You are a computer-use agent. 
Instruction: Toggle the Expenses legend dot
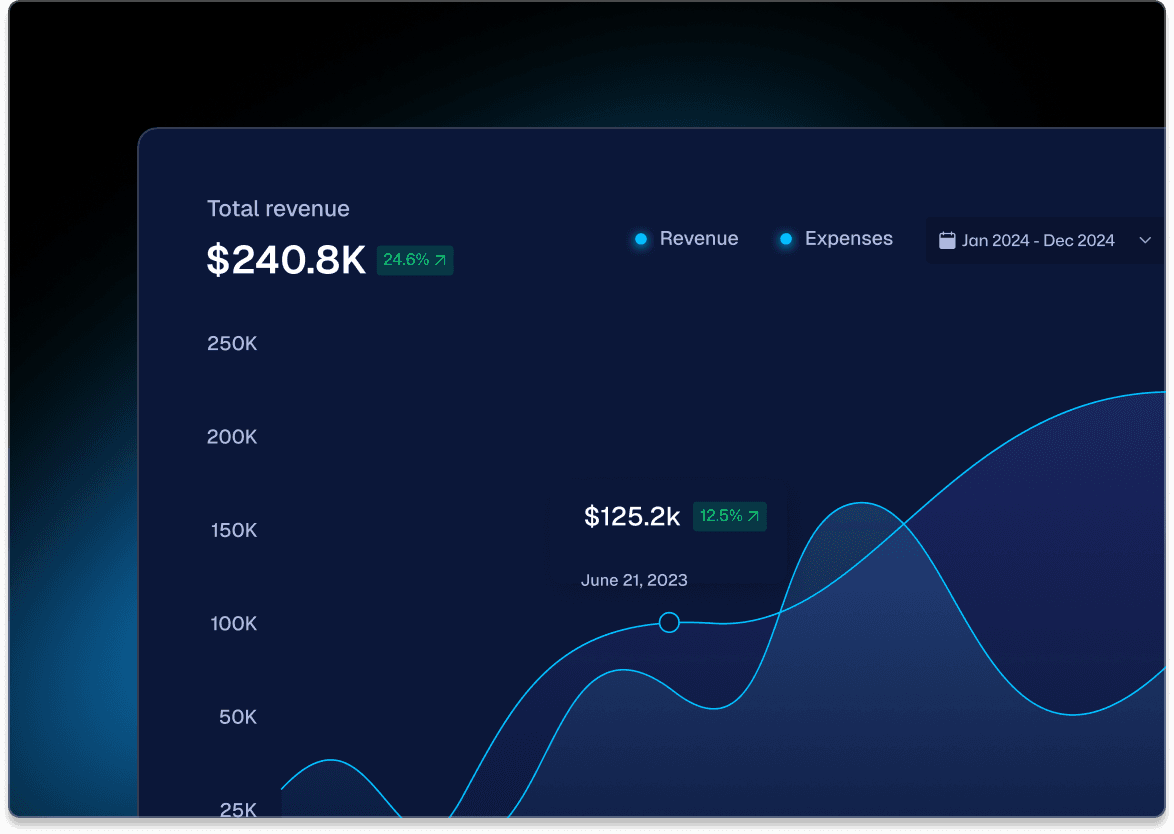click(x=786, y=239)
